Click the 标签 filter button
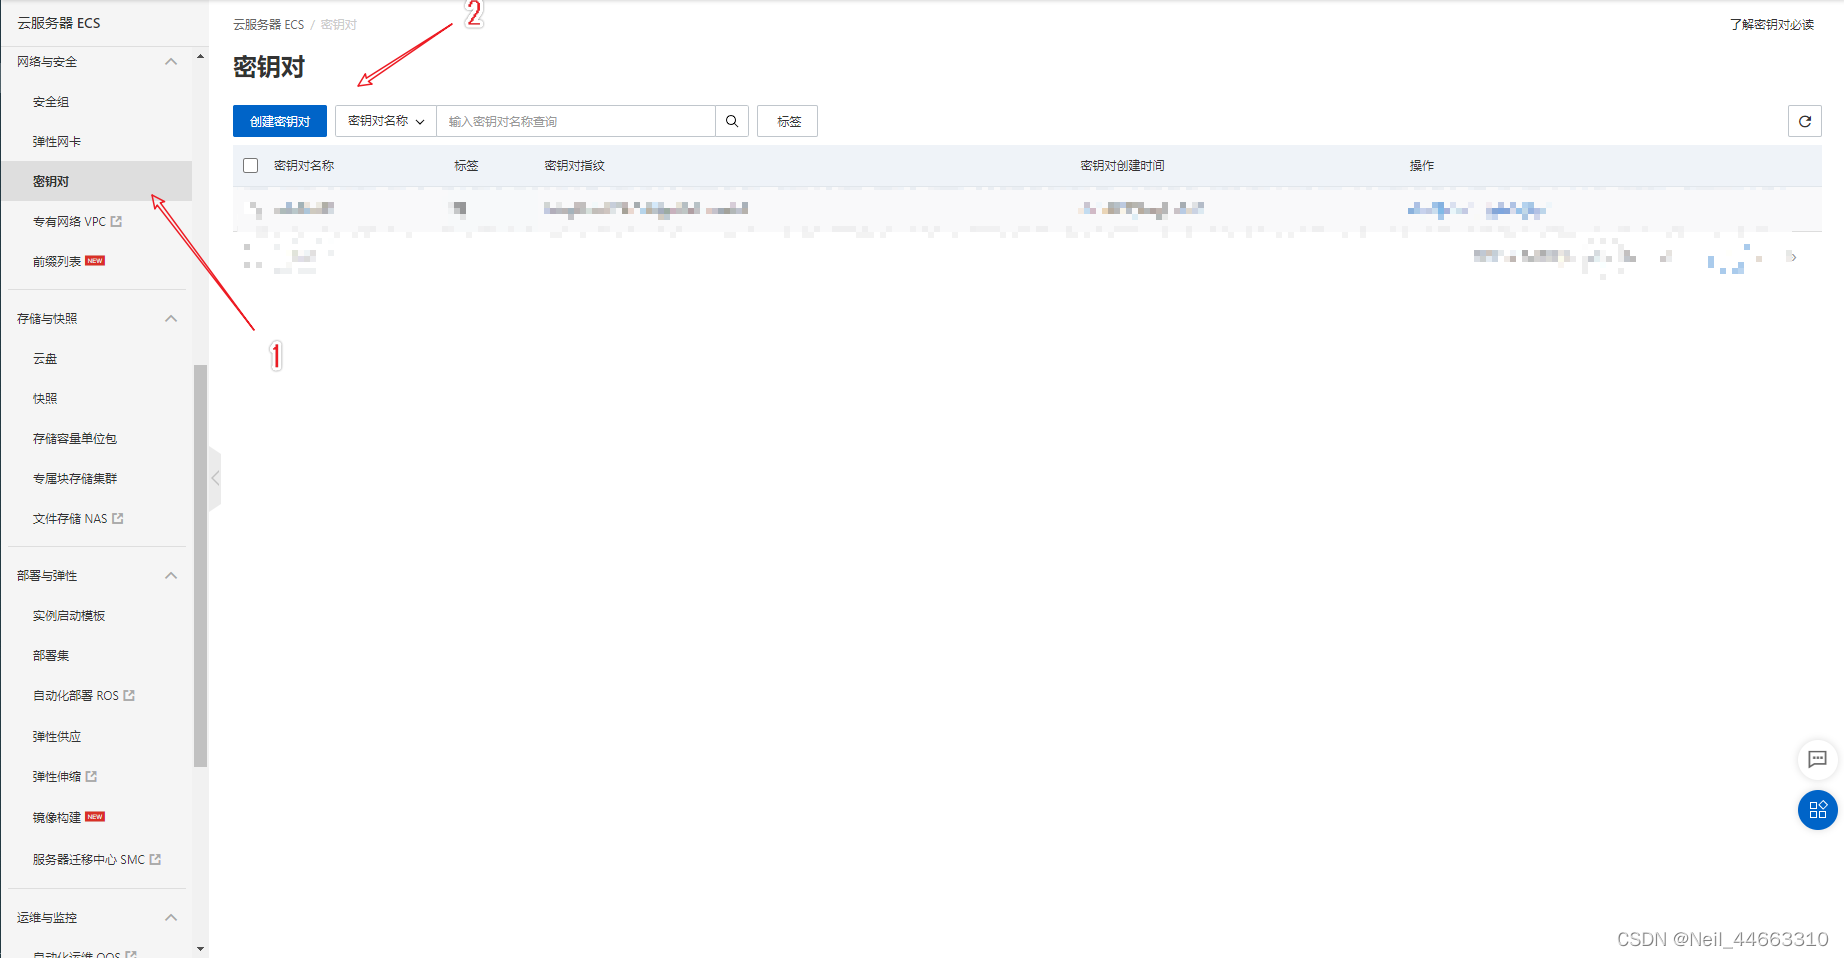The image size is (1844, 958). (x=789, y=121)
